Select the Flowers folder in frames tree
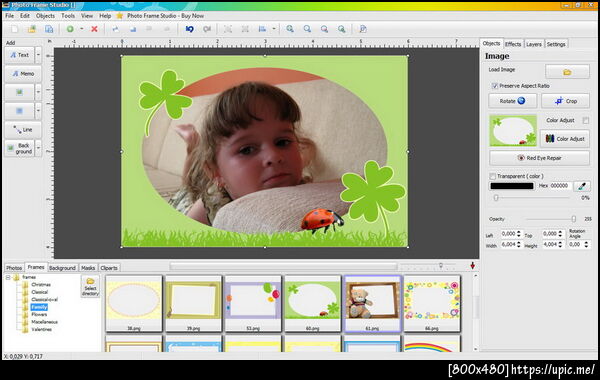The image size is (600, 380). (39, 314)
